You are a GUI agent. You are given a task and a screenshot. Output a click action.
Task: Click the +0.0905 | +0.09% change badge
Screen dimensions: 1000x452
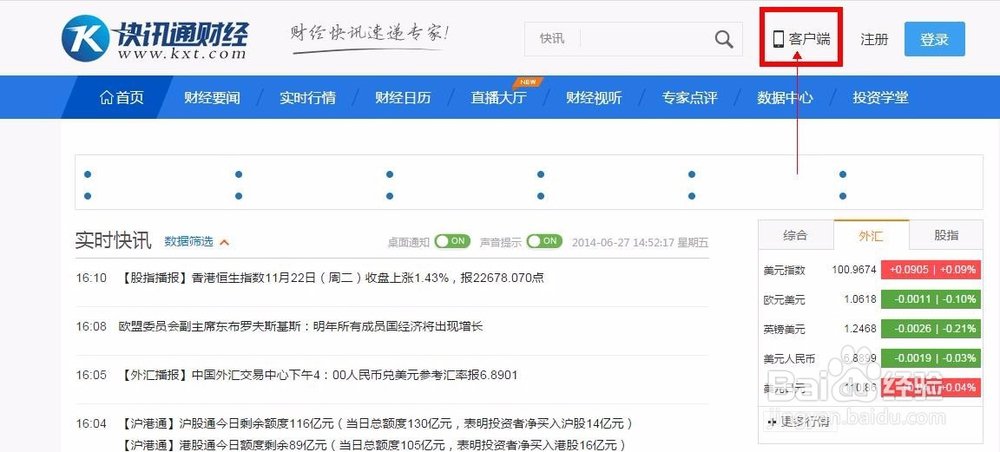(931, 270)
